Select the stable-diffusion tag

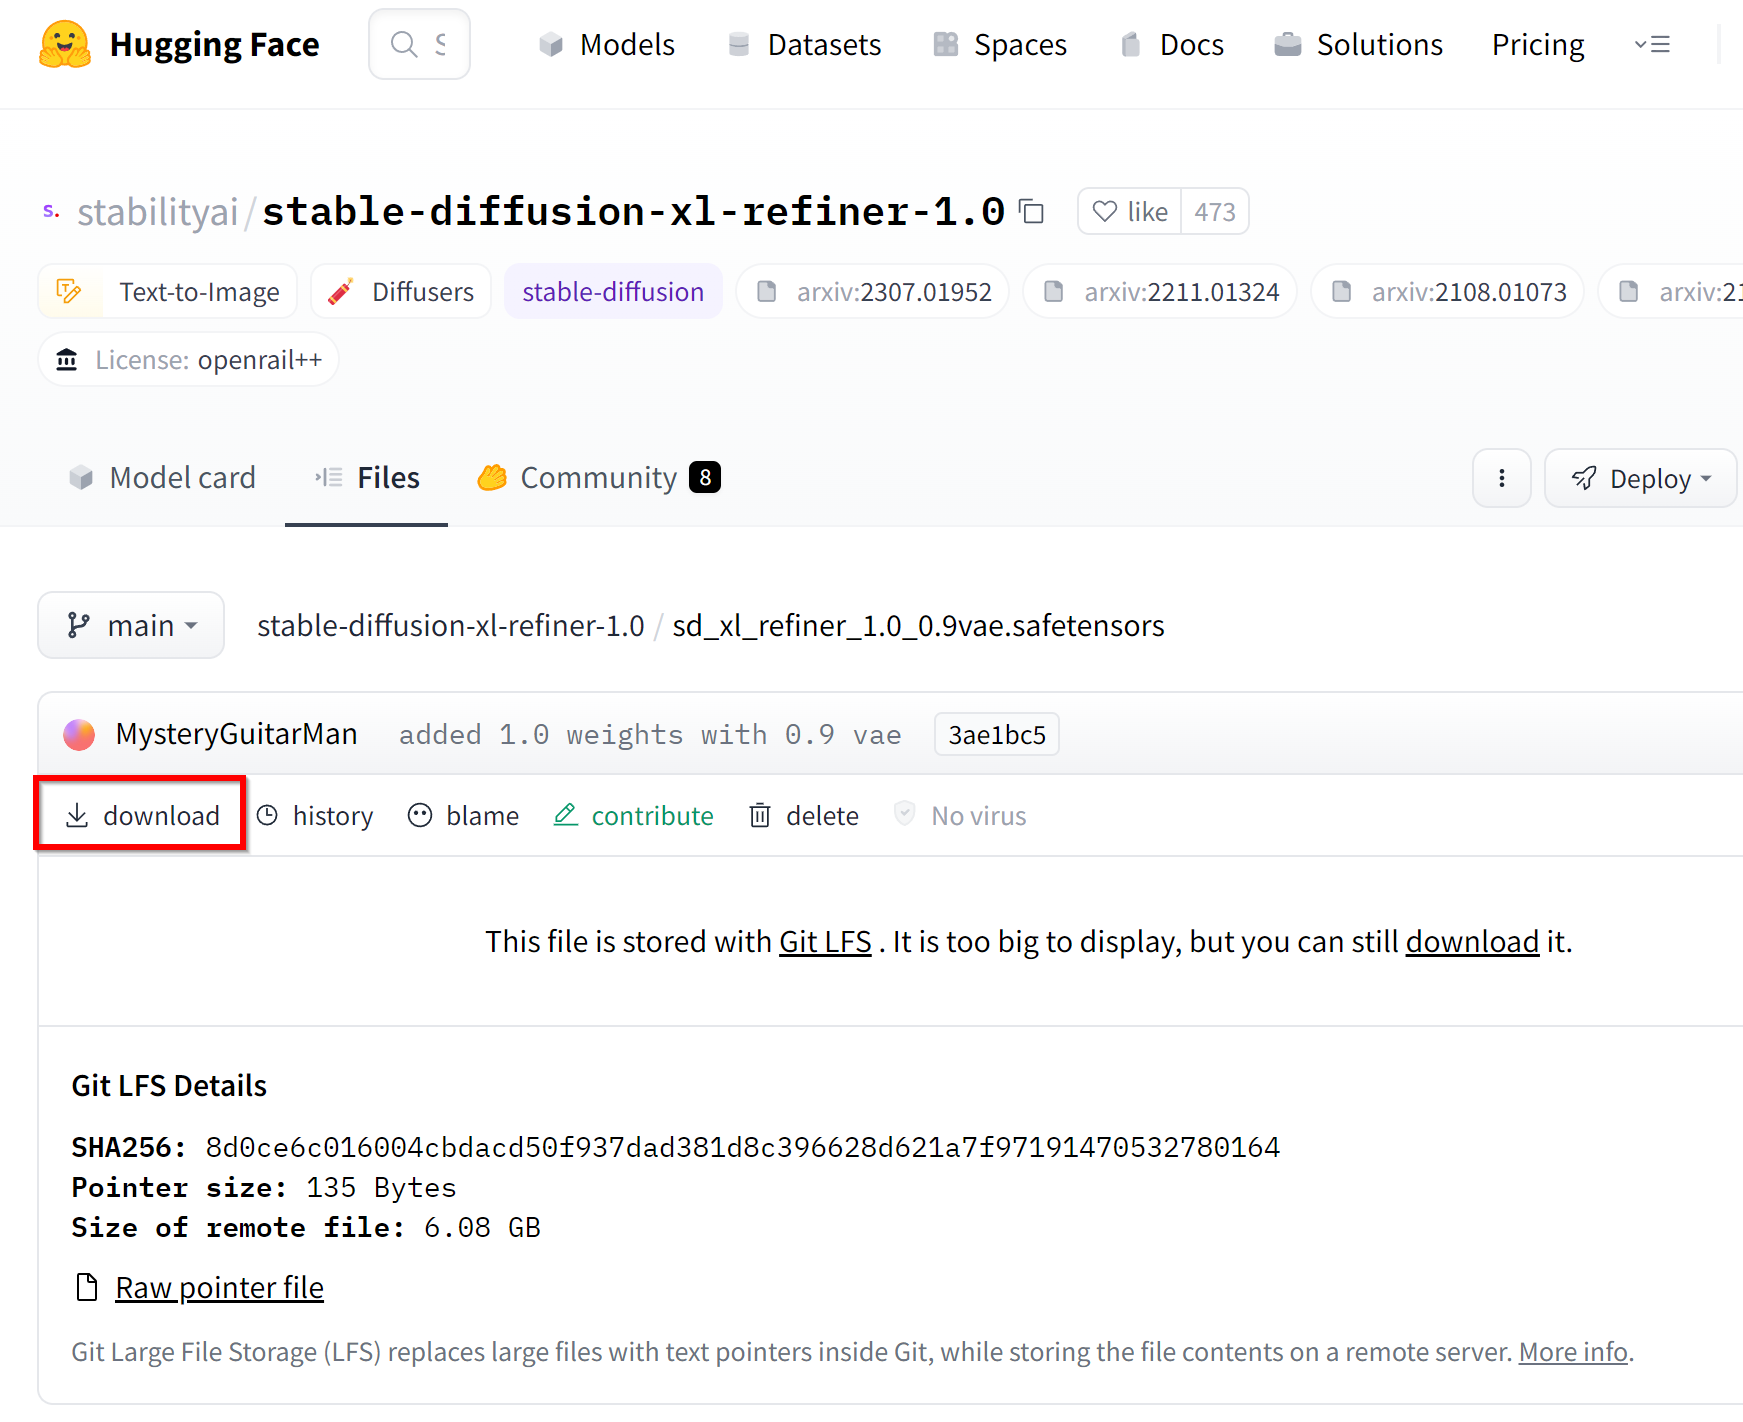pyautogui.click(x=613, y=292)
